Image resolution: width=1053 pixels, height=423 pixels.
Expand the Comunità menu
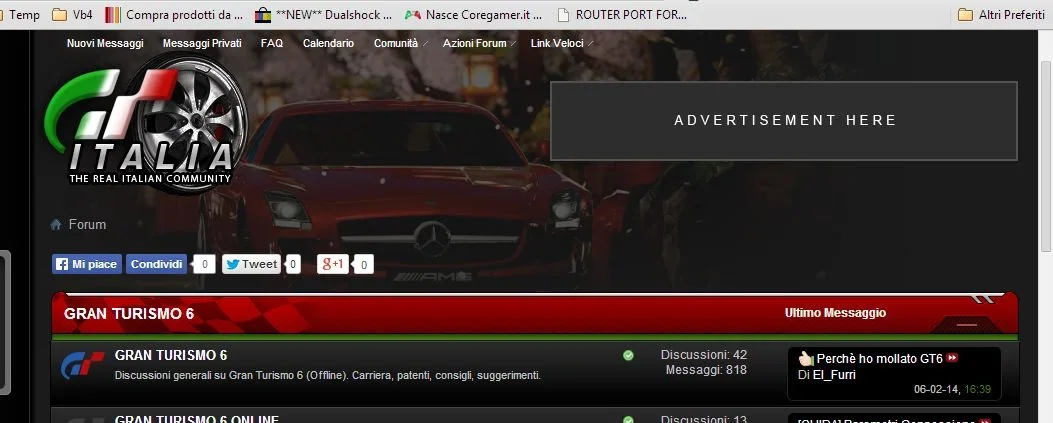399,43
